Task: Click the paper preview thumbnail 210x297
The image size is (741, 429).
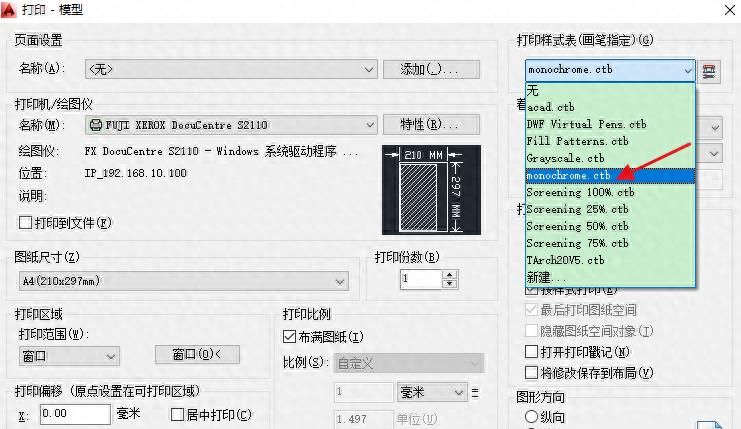Action: point(431,190)
